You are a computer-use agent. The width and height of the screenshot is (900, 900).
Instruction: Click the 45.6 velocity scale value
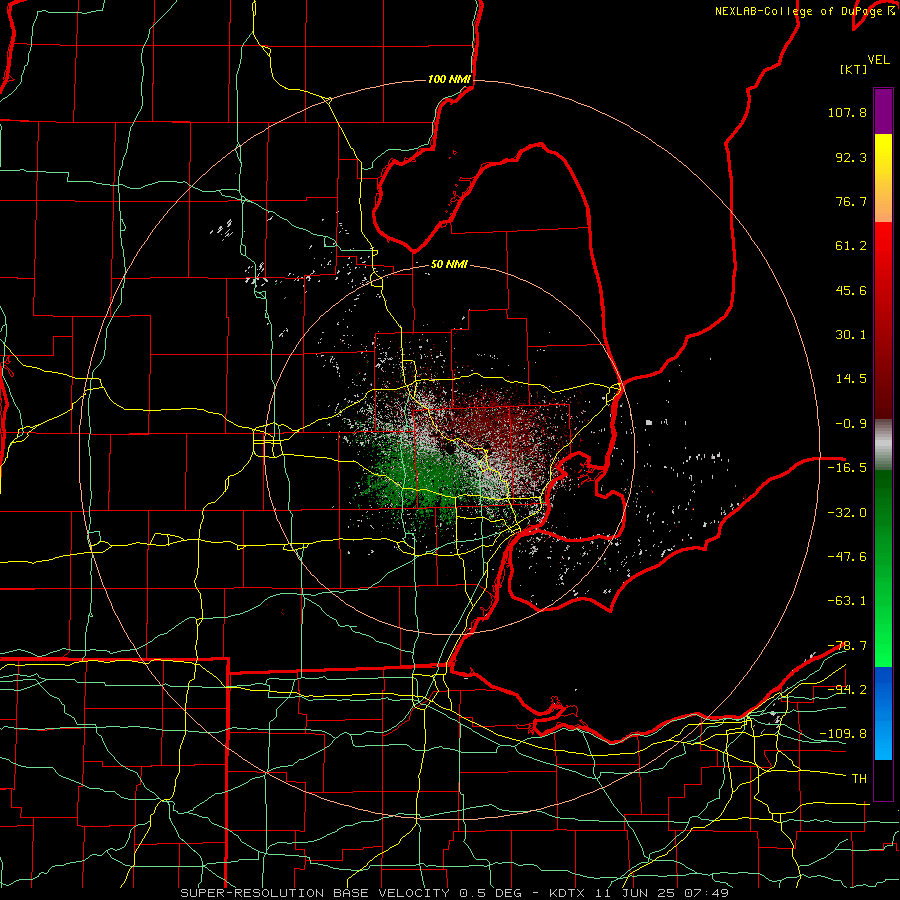[851, 290]
